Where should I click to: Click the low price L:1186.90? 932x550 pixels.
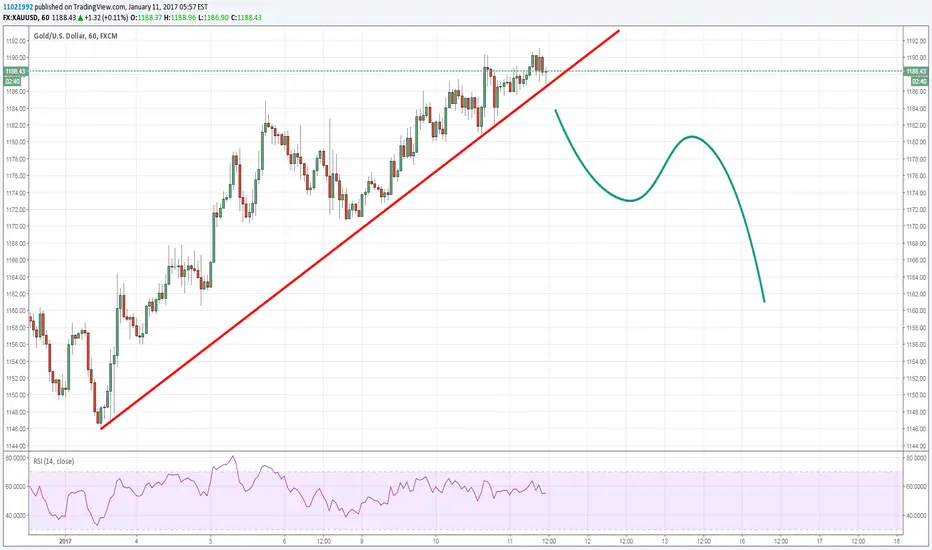[213, 18]
